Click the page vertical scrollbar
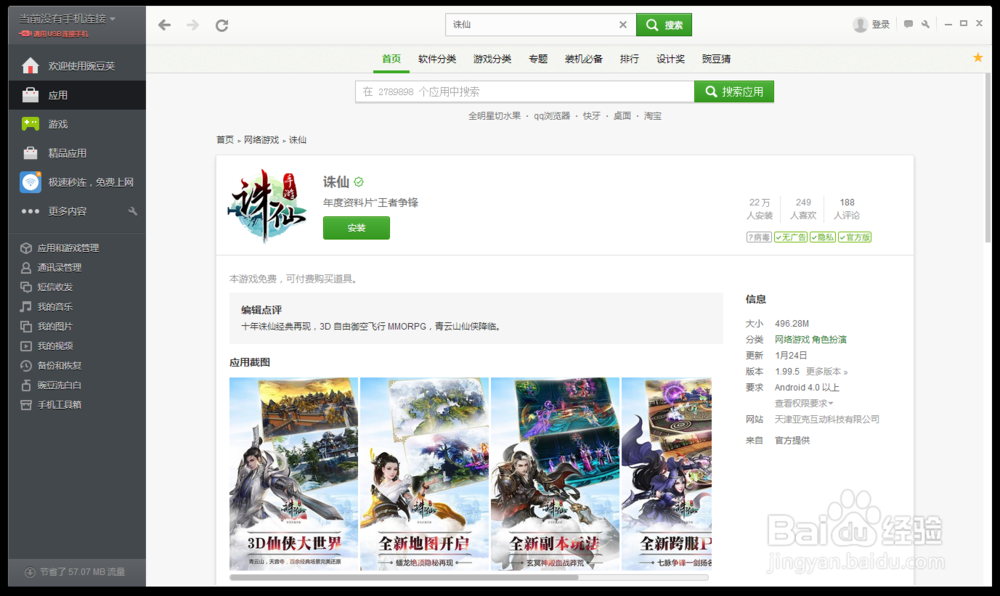The height and width of the screenshot is (596, 1000). pos(988,158)
